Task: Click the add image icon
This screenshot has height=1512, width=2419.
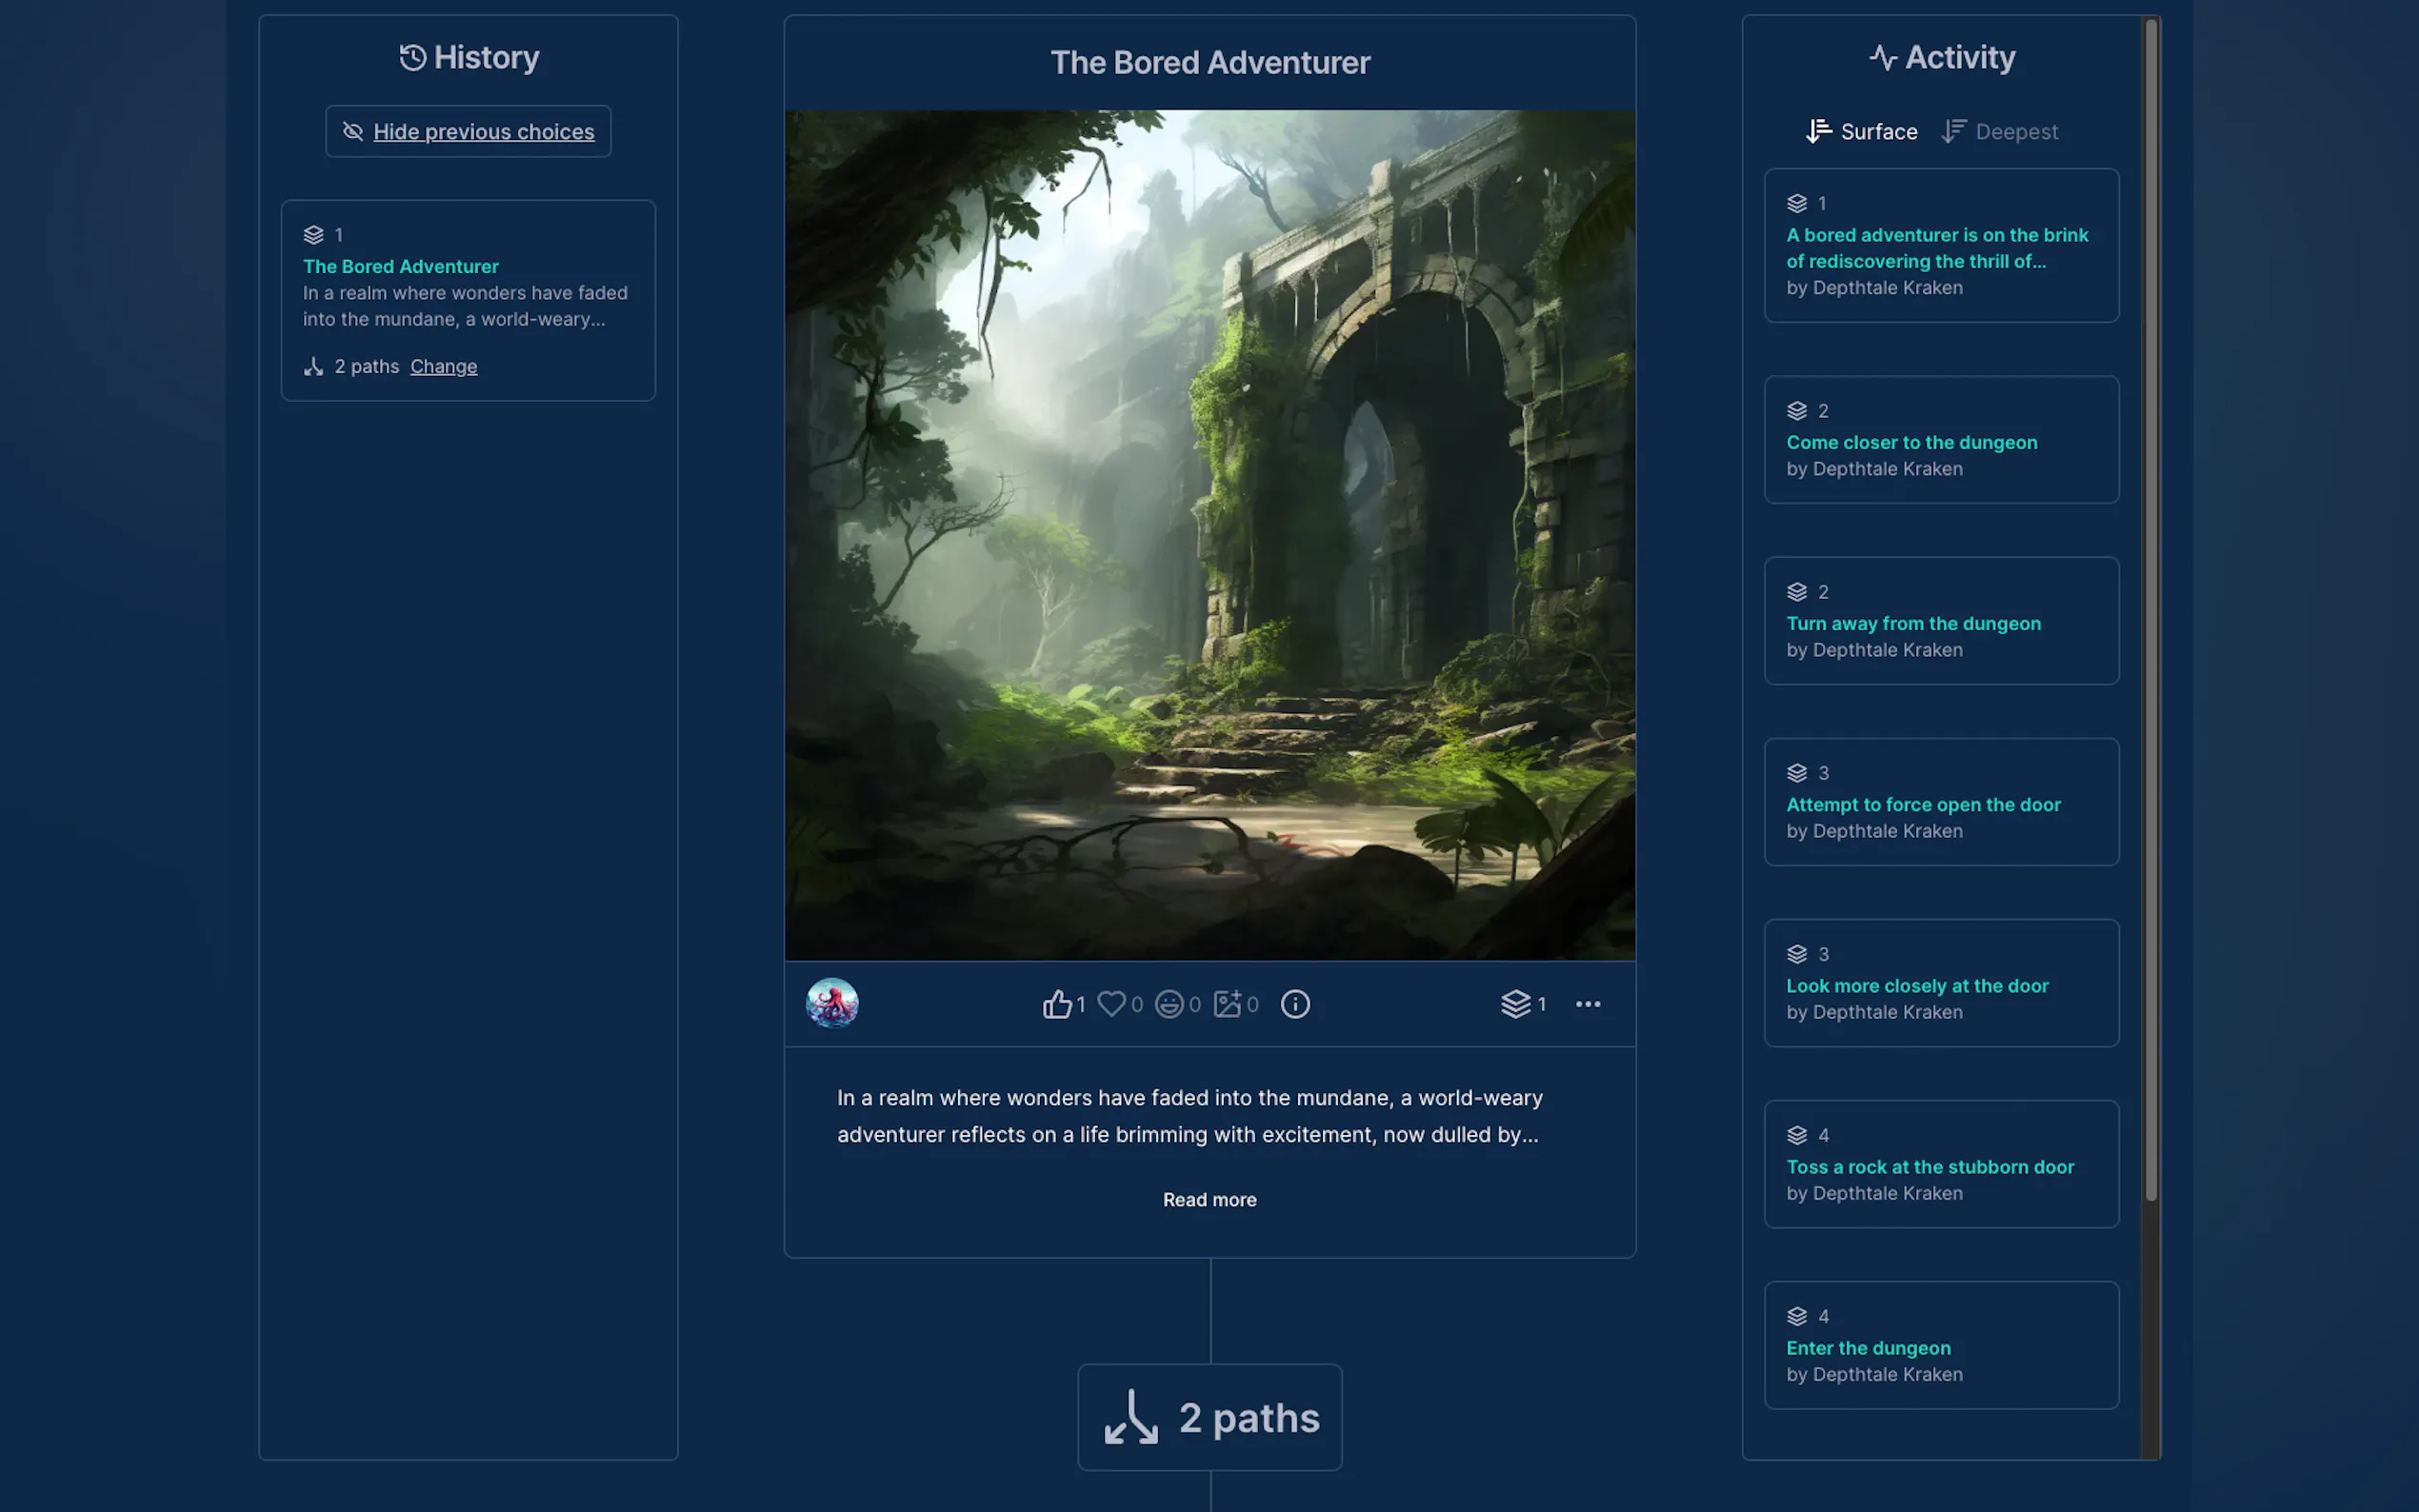Action: (x=1227, y=1004)
